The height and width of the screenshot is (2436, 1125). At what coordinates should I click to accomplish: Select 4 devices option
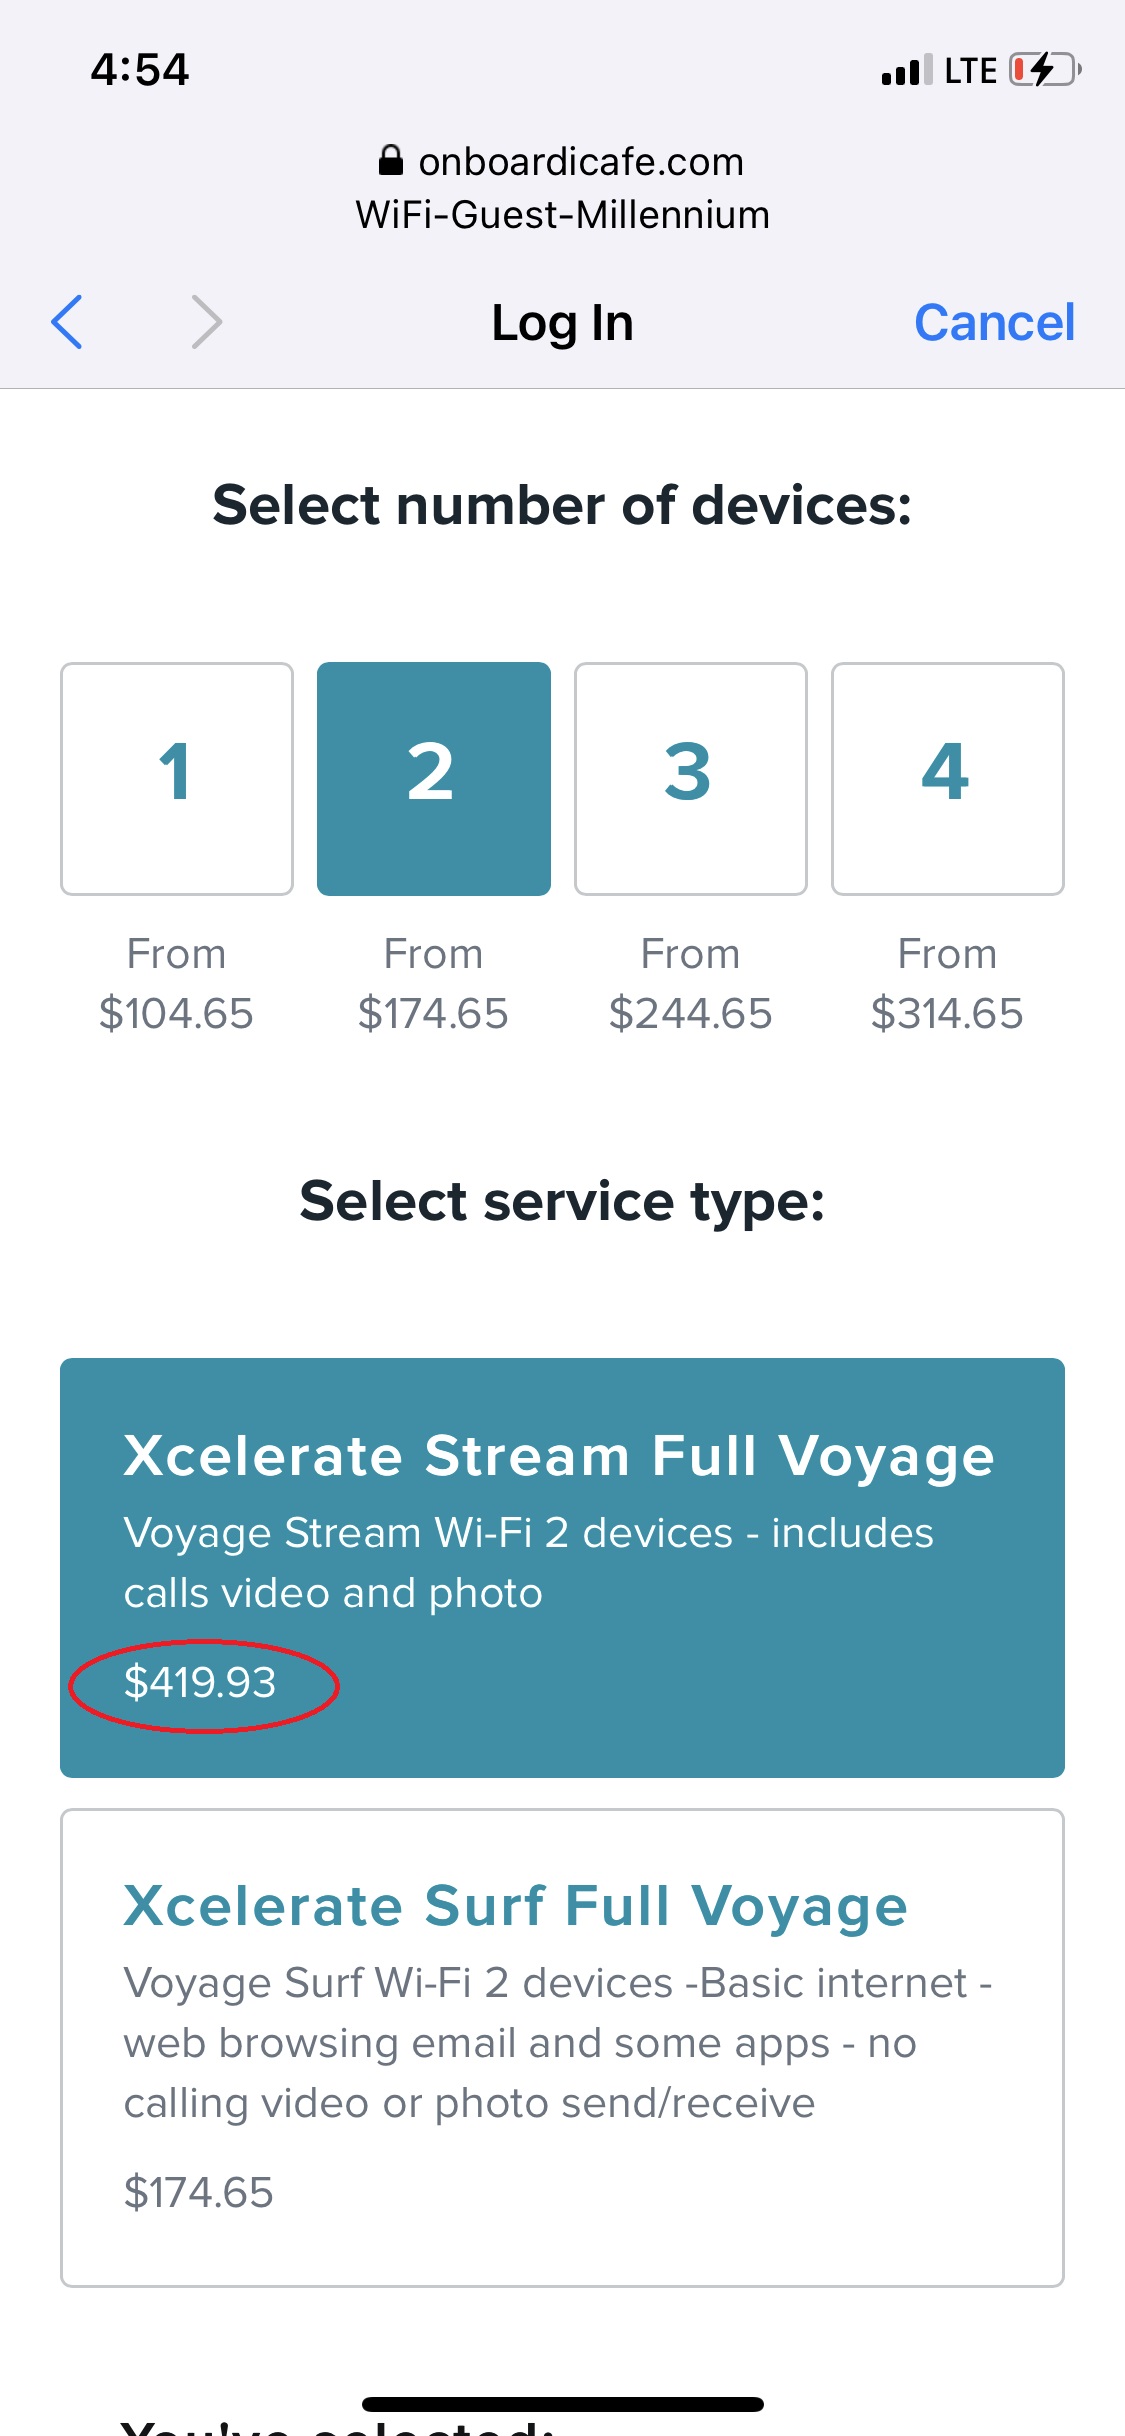[948, 779]
